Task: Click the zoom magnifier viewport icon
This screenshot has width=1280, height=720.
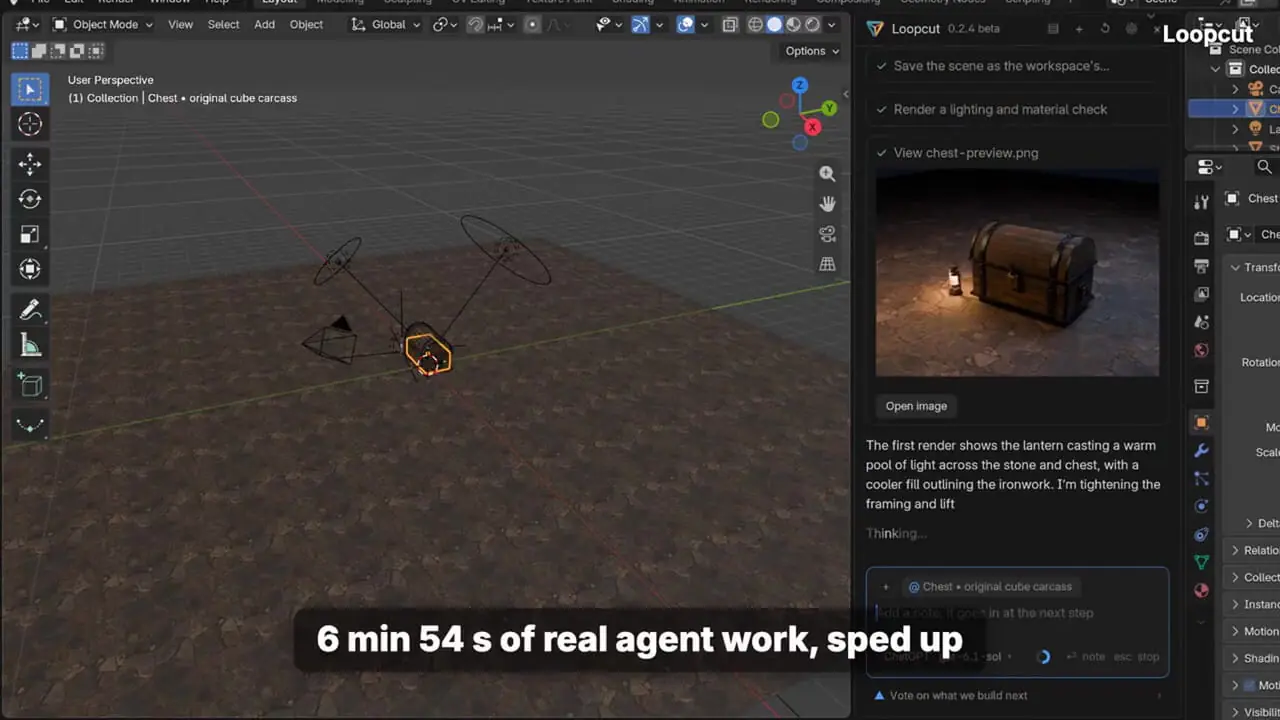Action: [827, 174]
